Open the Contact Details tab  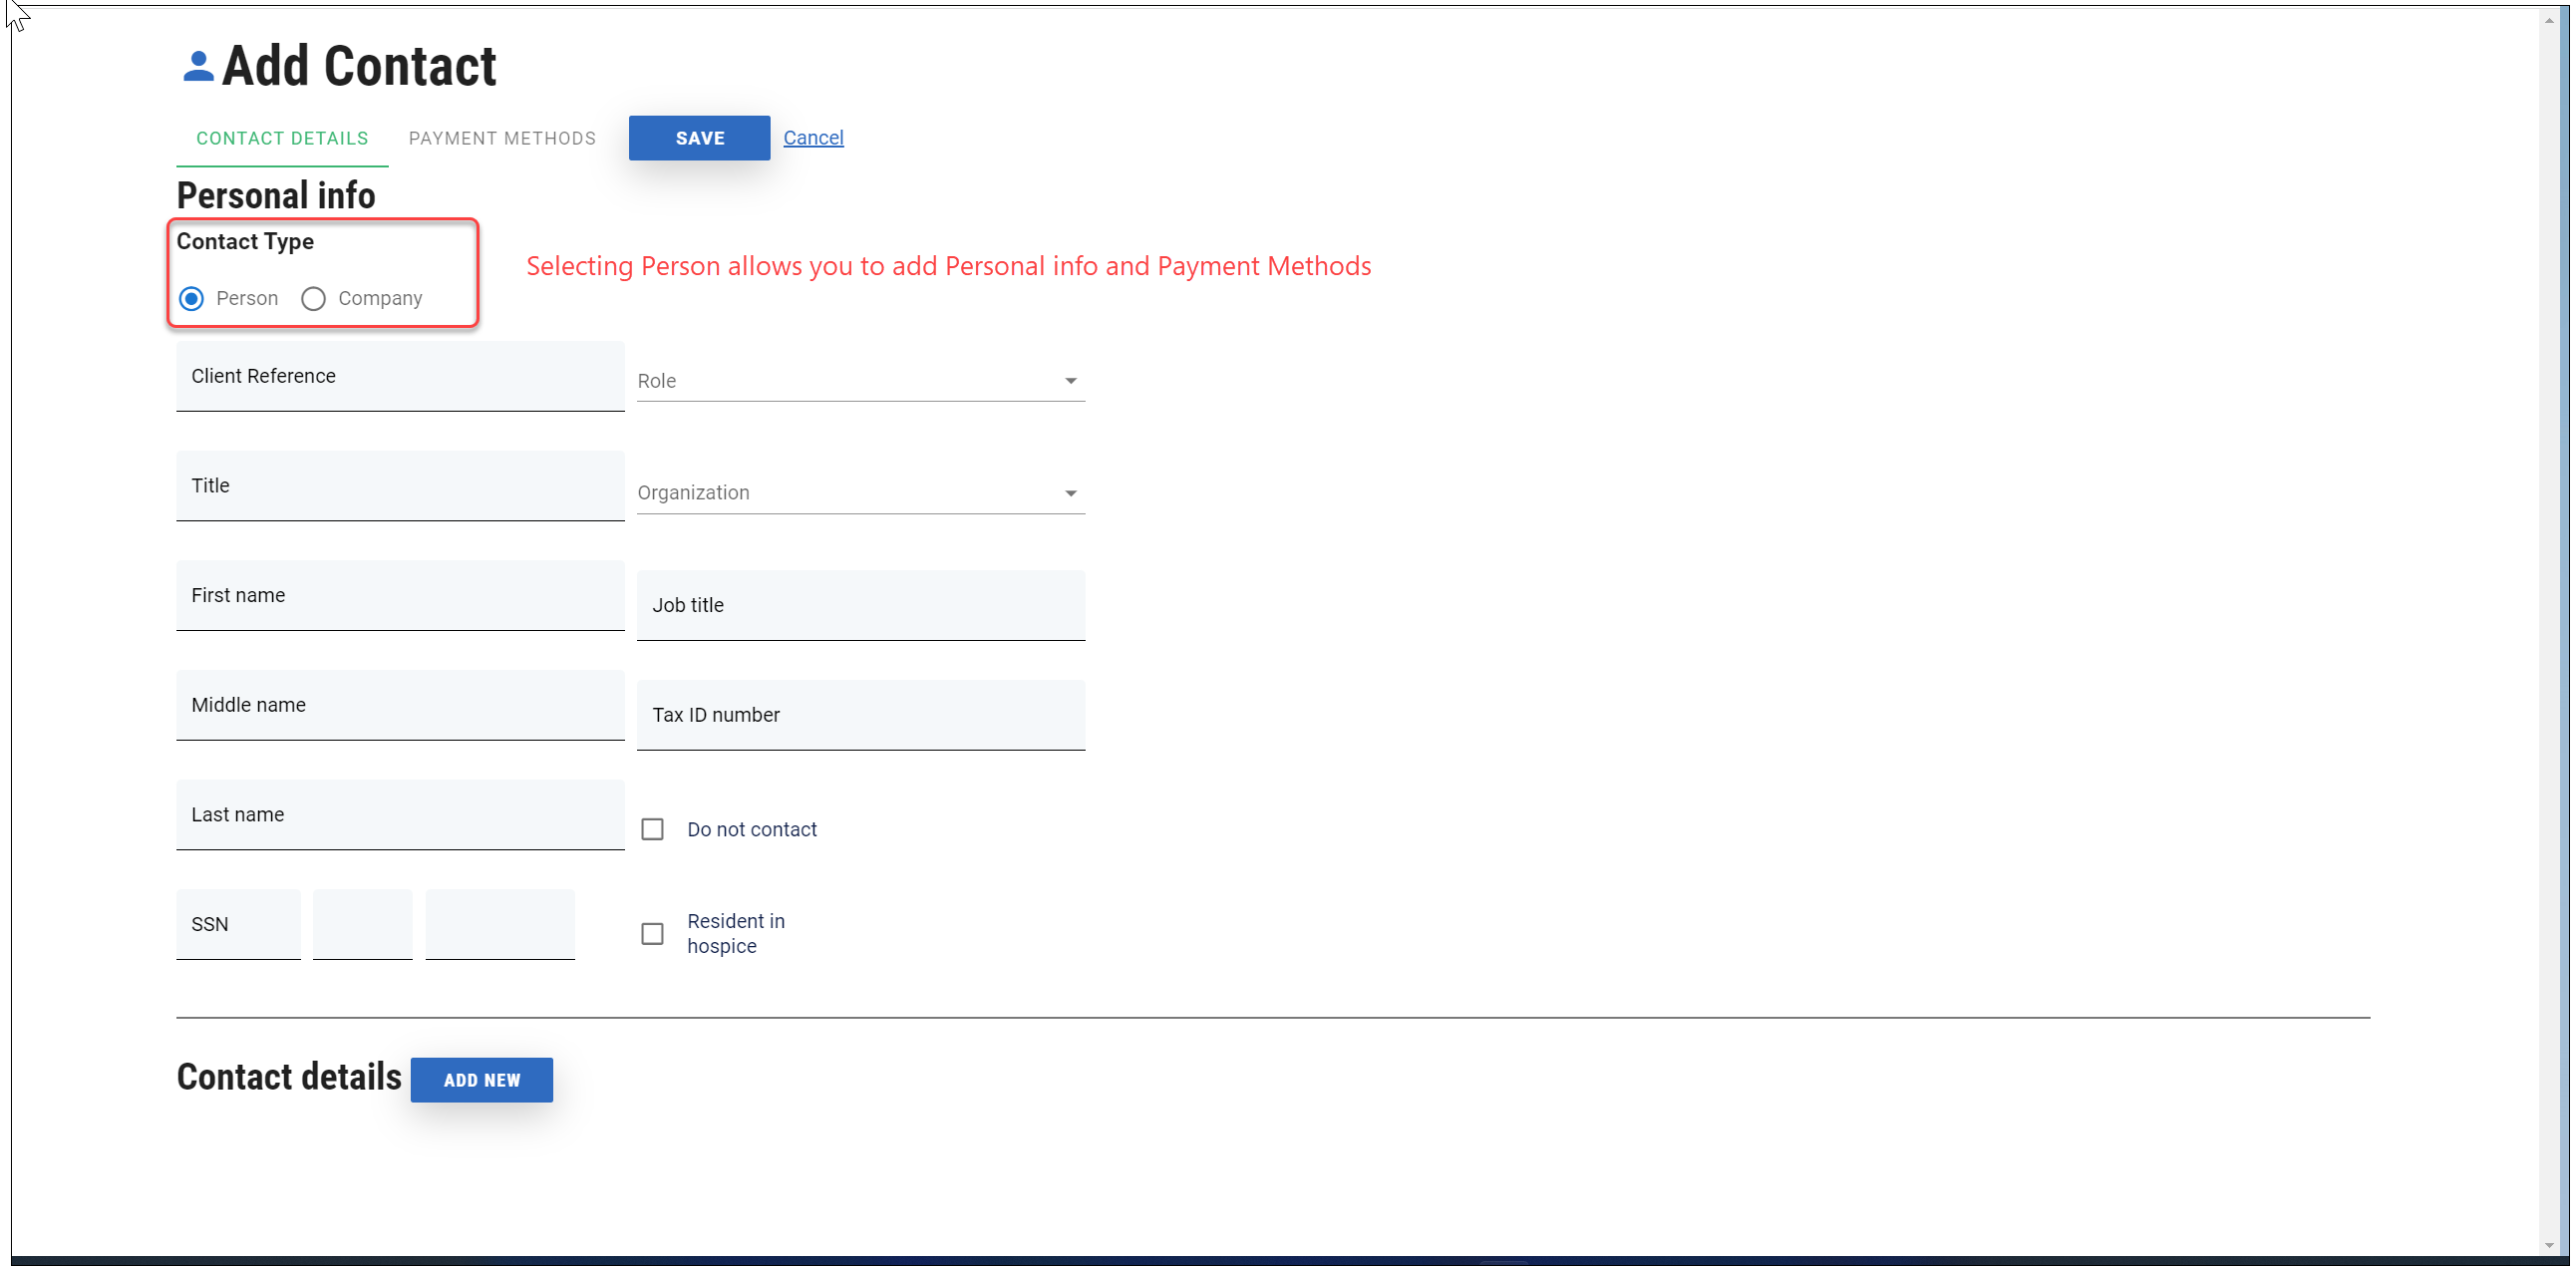[282, 138]
